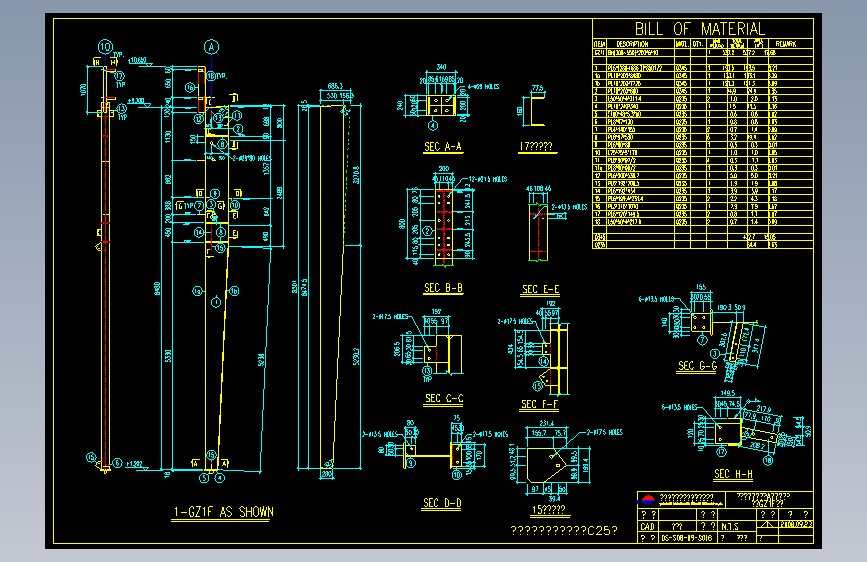Pick the SEC D-D section label
This screenshot has height=562, width=867.
(442, 503)
